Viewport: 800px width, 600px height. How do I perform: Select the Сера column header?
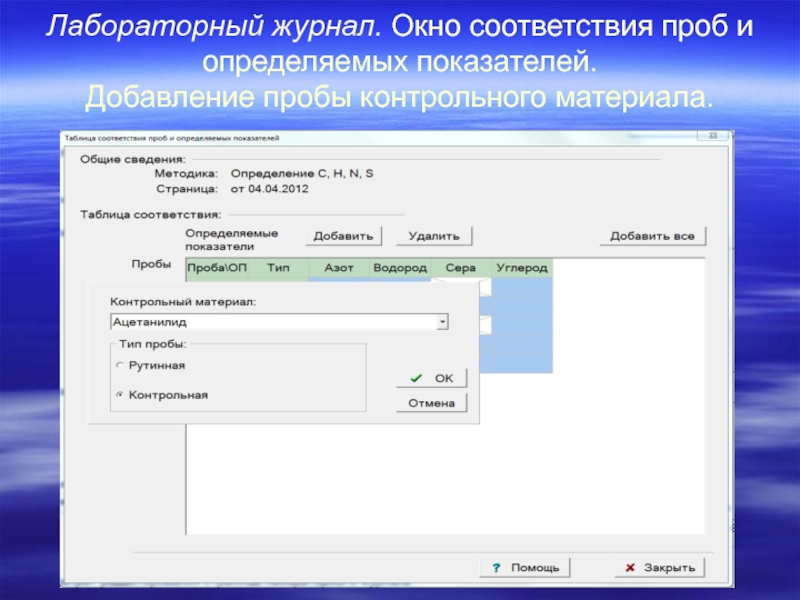point(460,268)
